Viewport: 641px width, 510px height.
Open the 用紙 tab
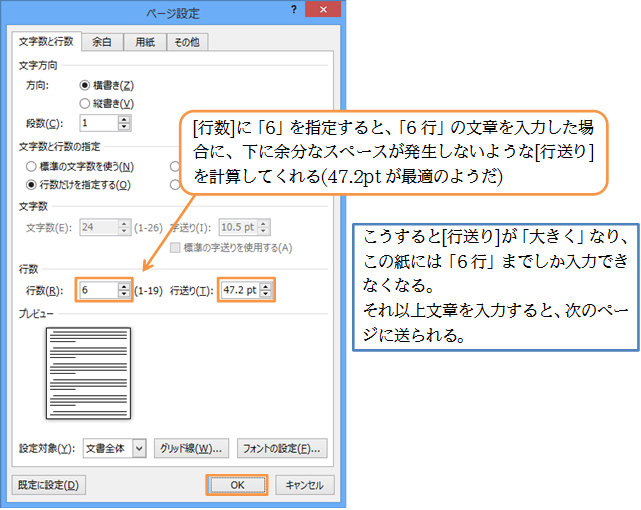click(x=145, y=42)
